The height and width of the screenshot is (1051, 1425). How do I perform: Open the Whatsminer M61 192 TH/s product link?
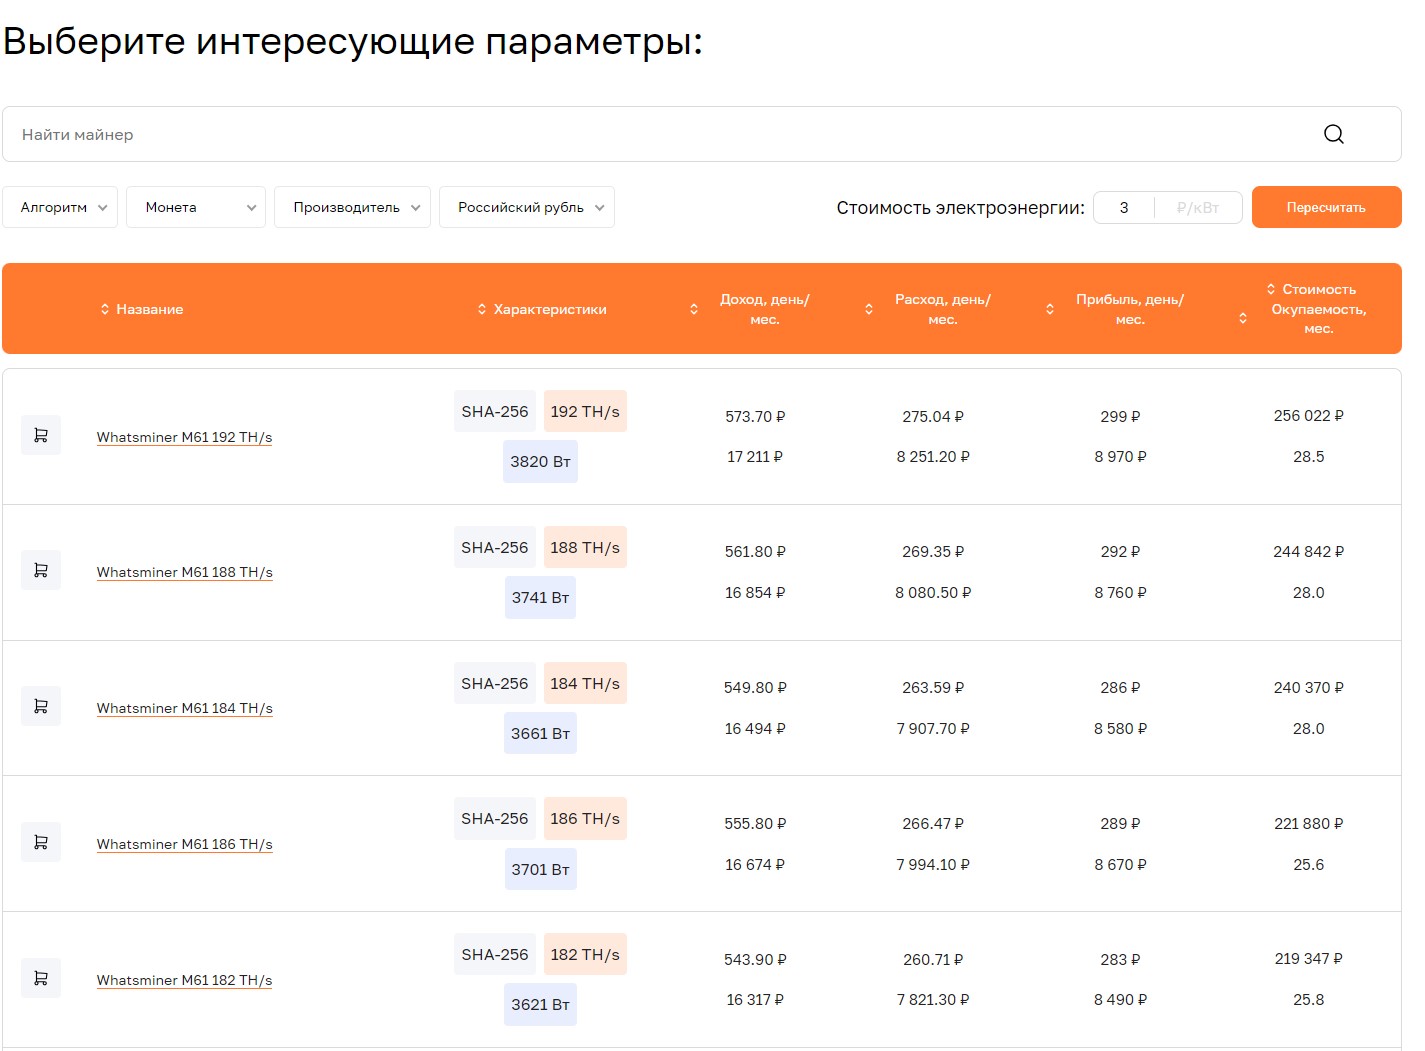click(184, 437)
